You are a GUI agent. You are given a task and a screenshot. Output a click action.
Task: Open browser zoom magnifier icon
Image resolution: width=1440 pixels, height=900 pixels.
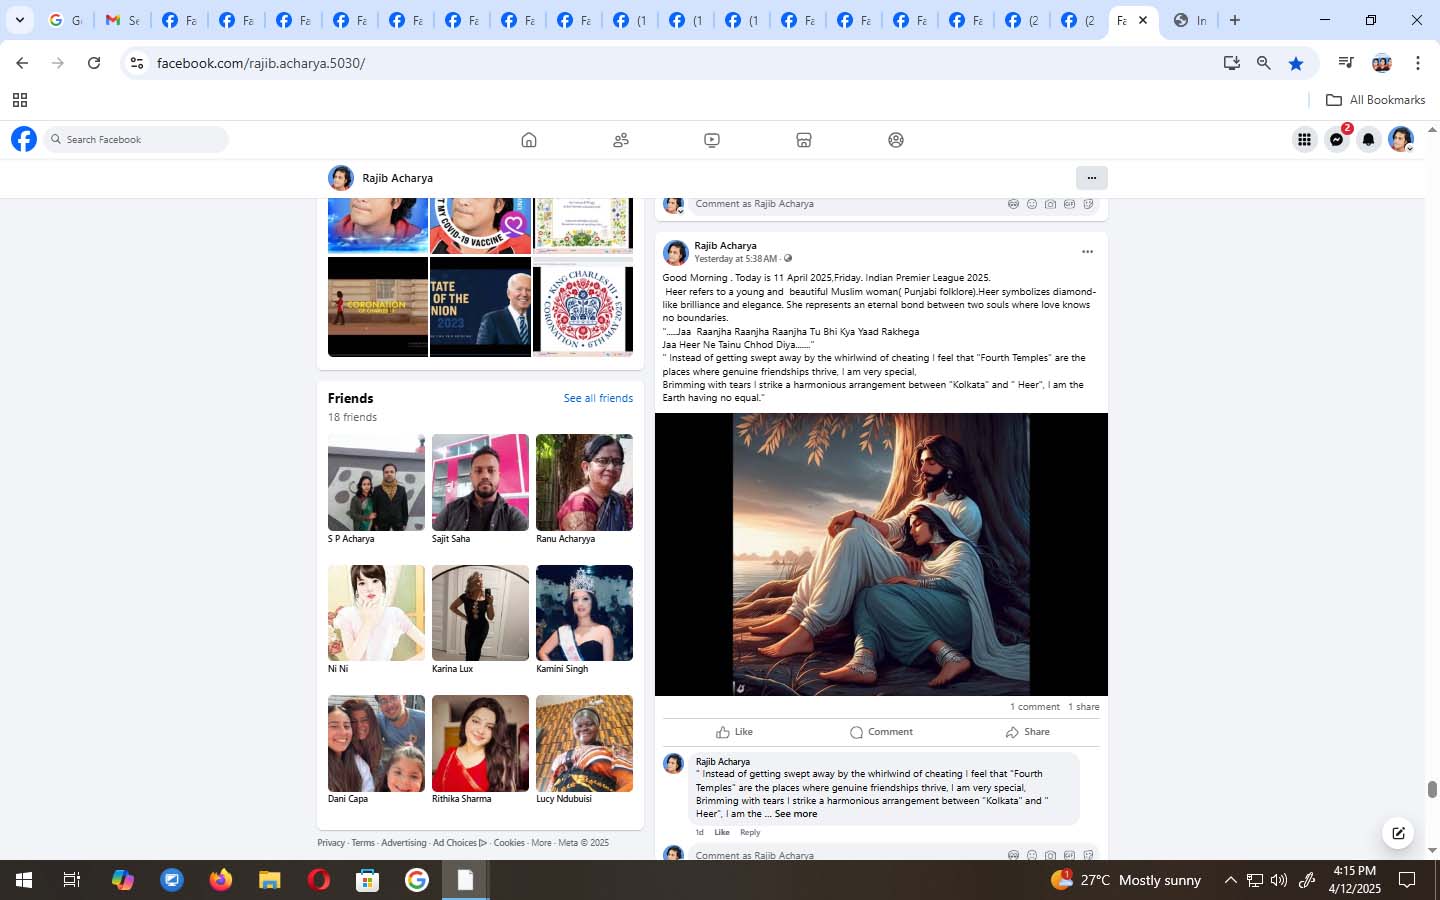point(1264,63)
